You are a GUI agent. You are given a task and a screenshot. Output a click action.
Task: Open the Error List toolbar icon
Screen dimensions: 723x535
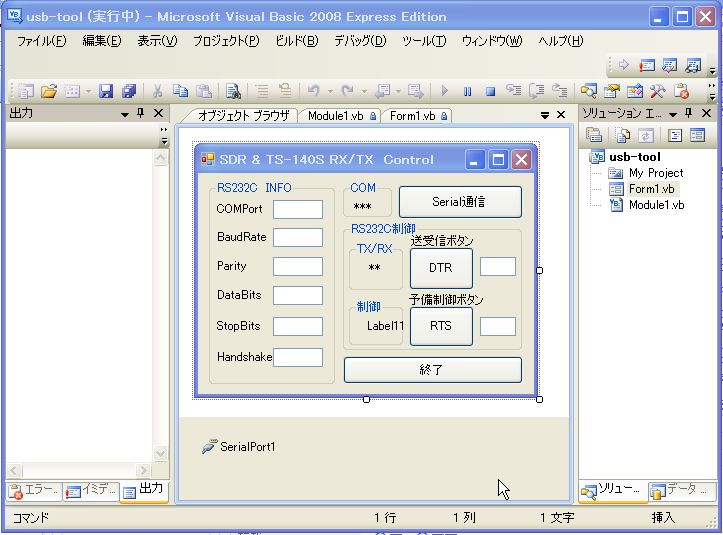(x=681, y=91)
